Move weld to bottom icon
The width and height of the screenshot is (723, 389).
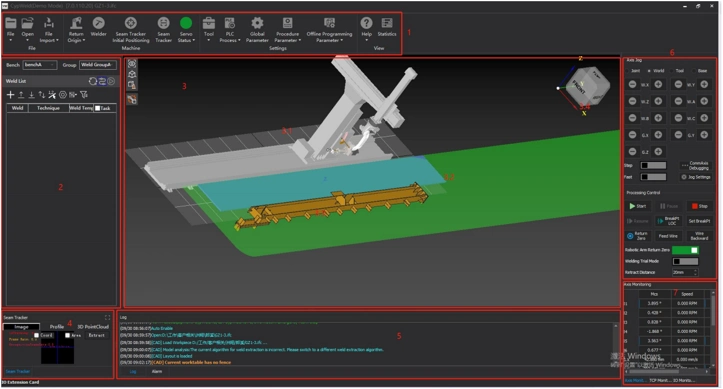pyautogui.click(x=31, y=94)
